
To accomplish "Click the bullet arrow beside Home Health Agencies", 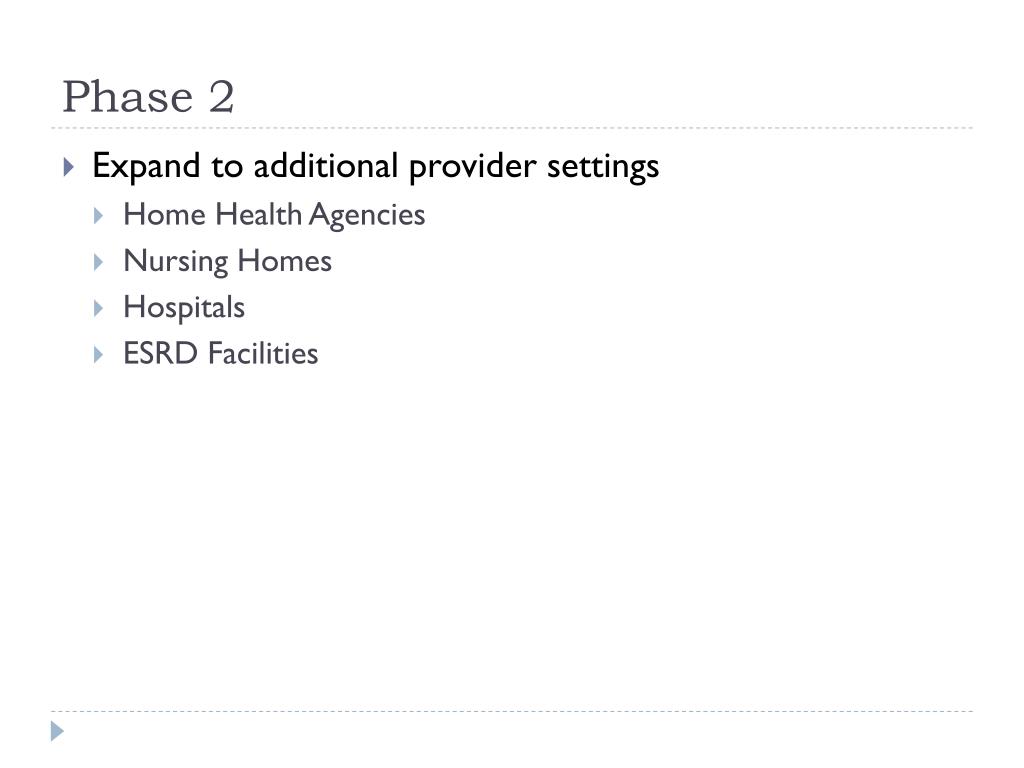I will click(99, 216).
